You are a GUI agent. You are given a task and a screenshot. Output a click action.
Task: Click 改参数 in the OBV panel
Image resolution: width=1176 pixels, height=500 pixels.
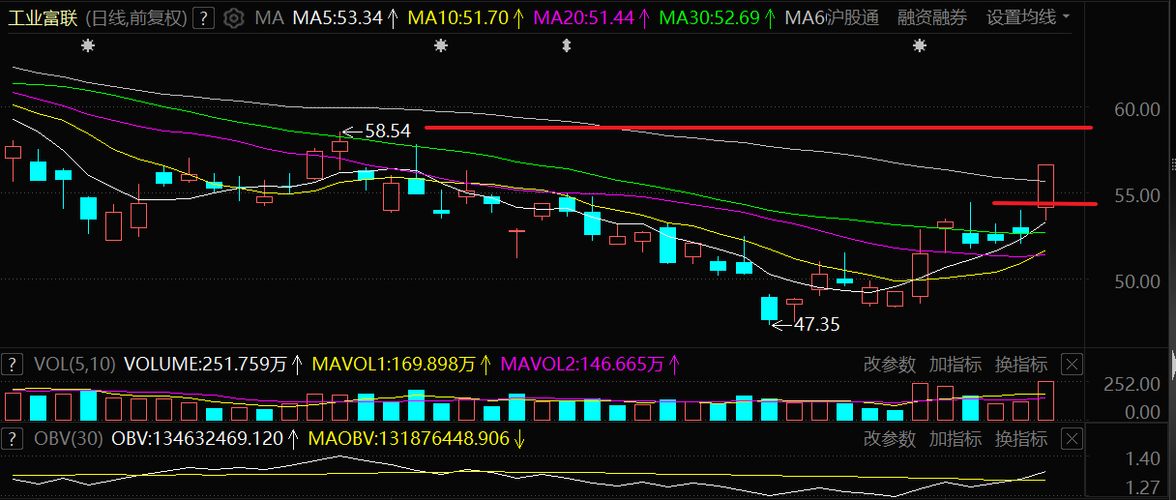(890, 439)
